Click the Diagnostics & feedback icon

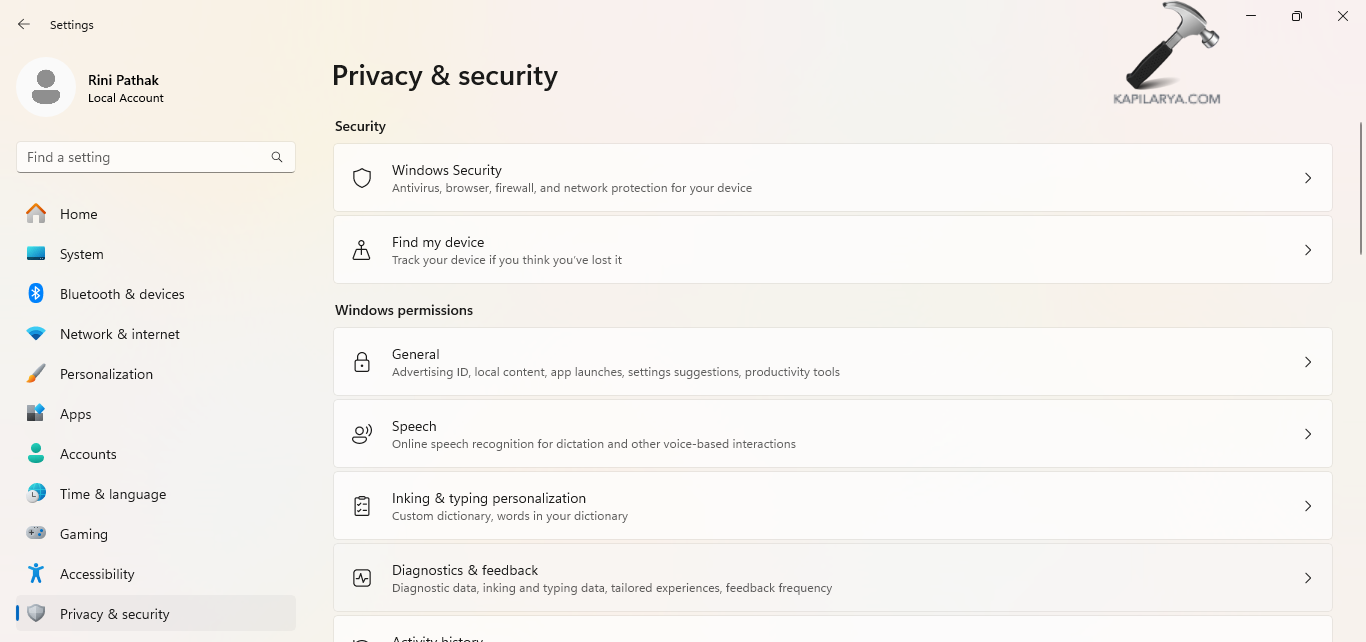click(x=361, y=577)
